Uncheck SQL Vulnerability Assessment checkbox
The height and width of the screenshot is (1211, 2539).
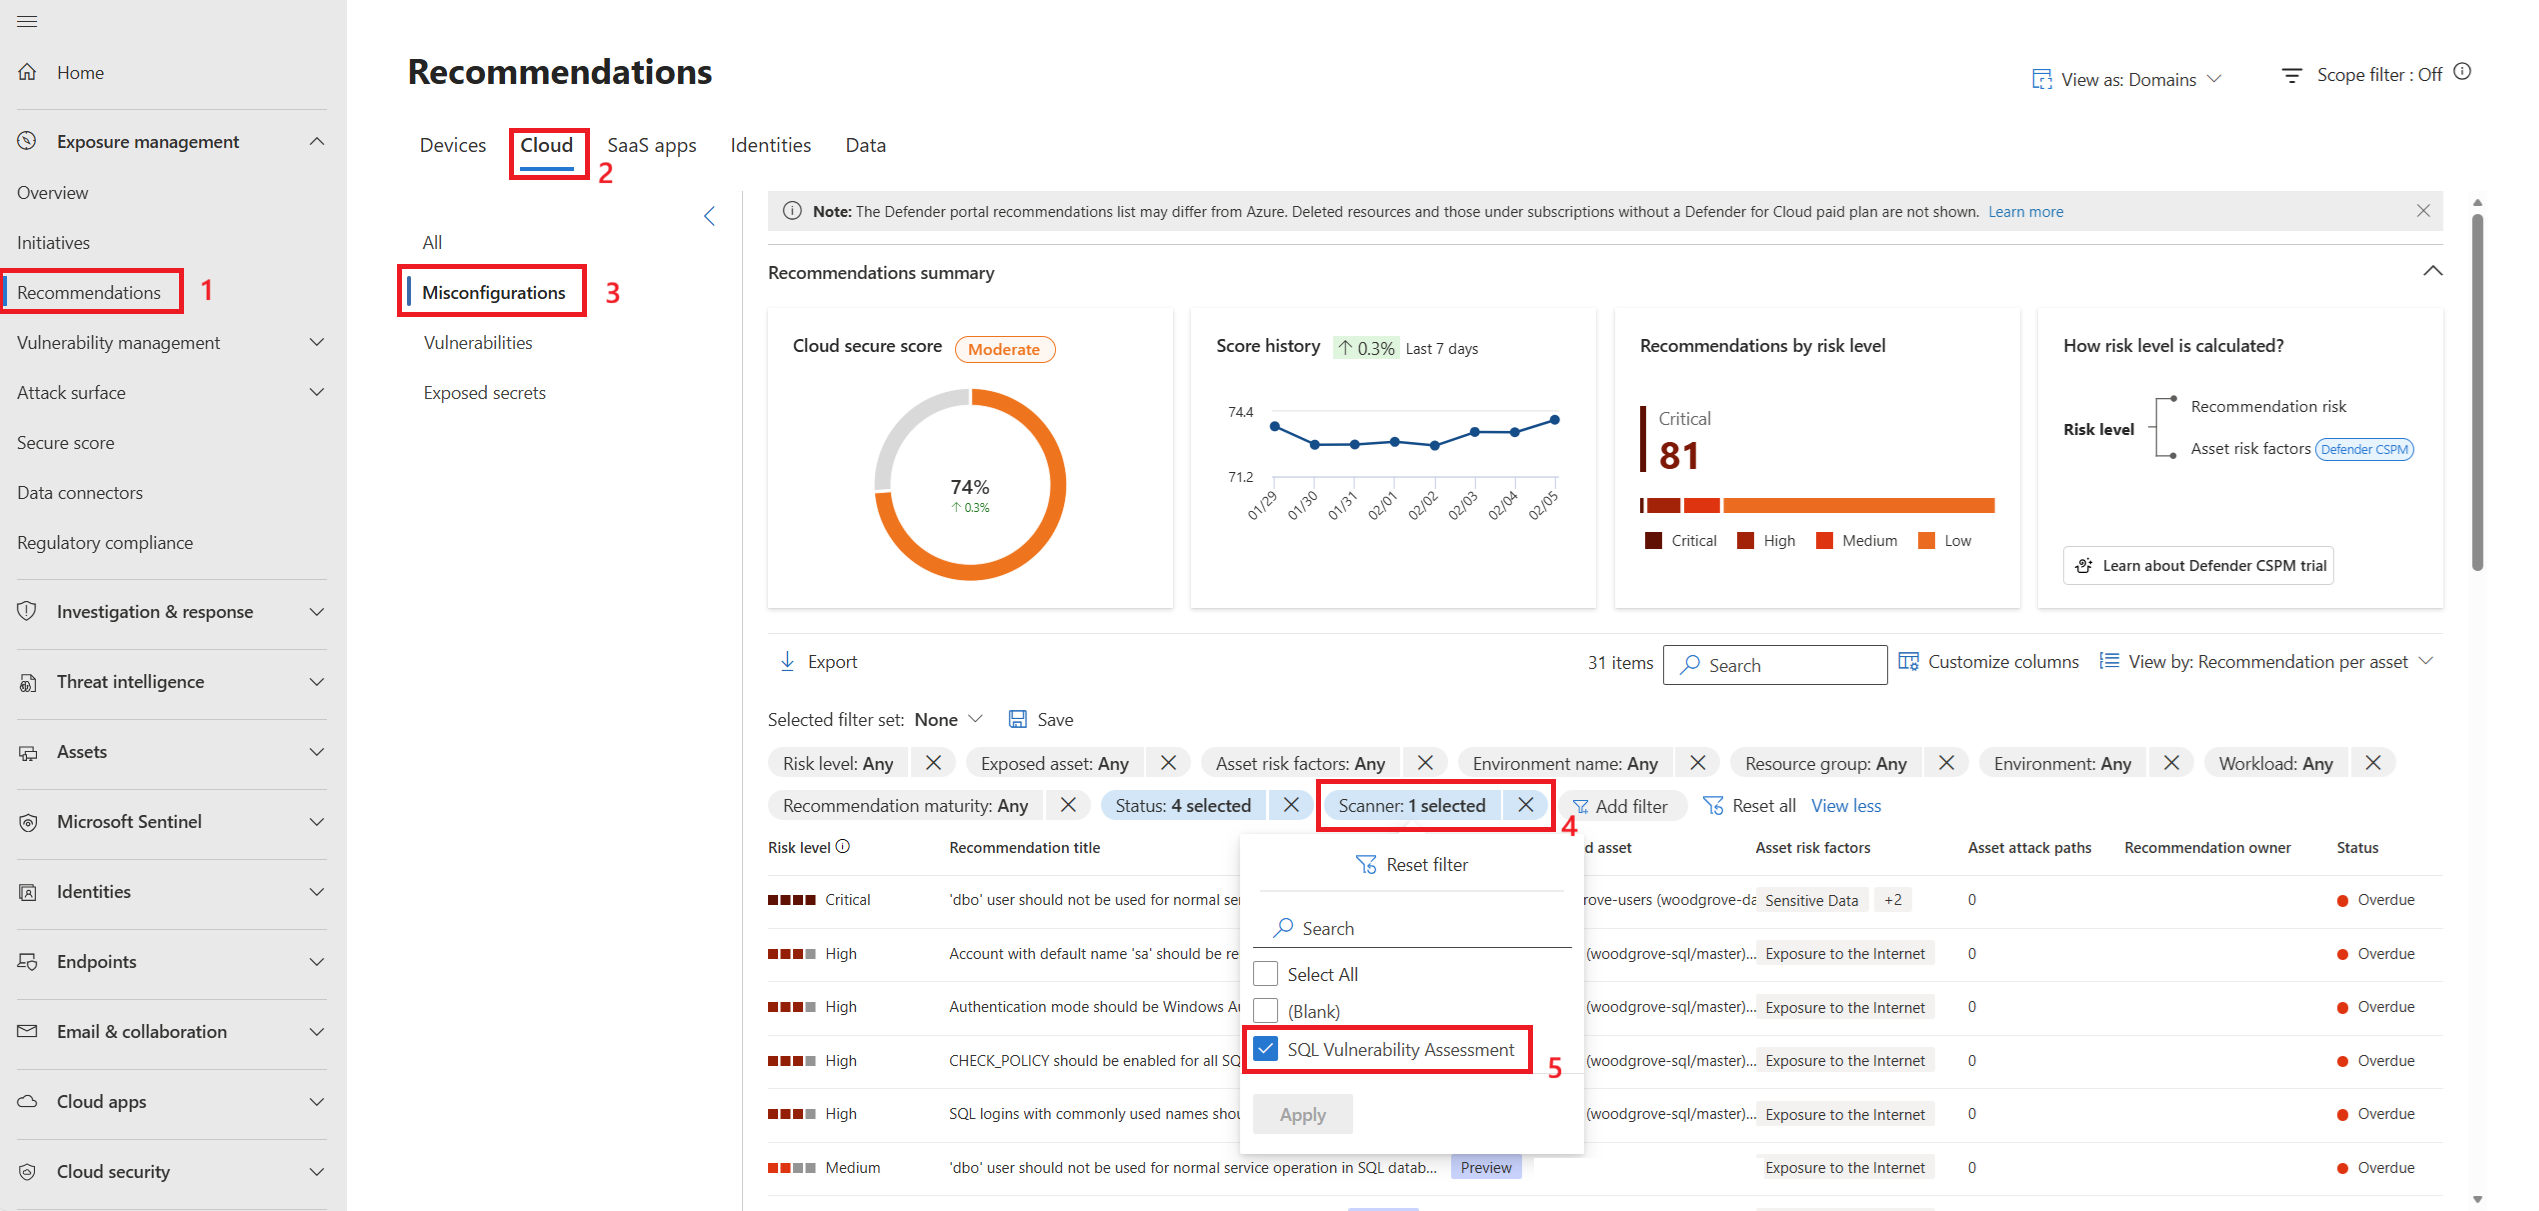pyautogui.click(x=1265, y=1048)
